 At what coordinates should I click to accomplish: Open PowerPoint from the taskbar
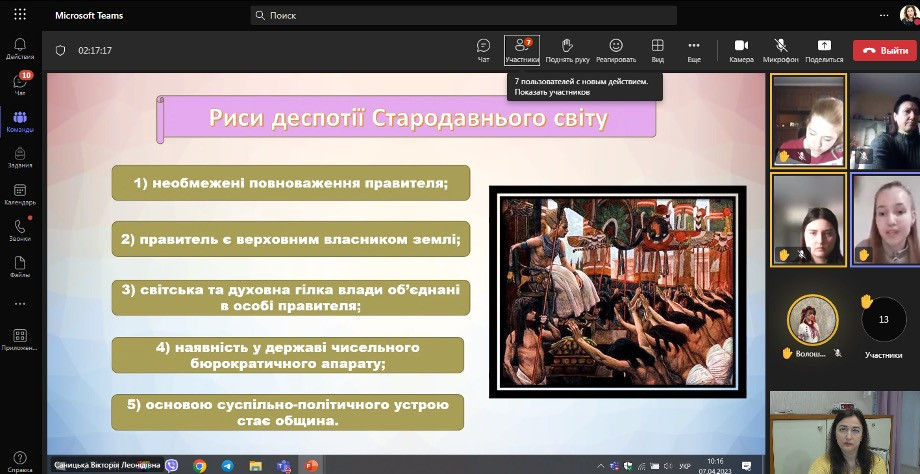pos(311,466)
